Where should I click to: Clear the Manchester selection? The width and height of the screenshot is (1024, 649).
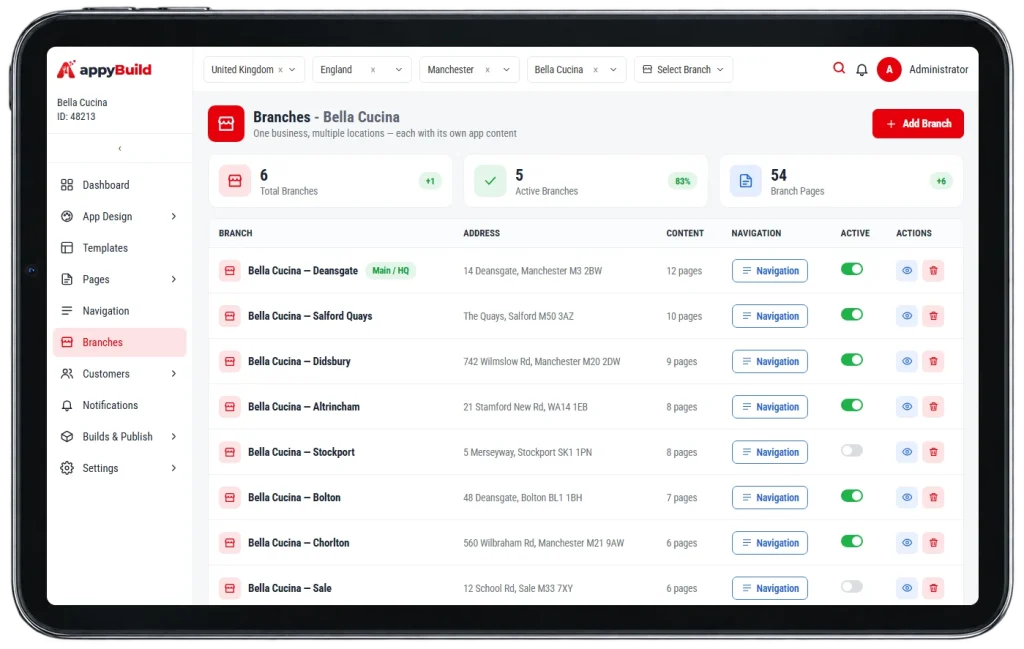(x=487, y=70)
